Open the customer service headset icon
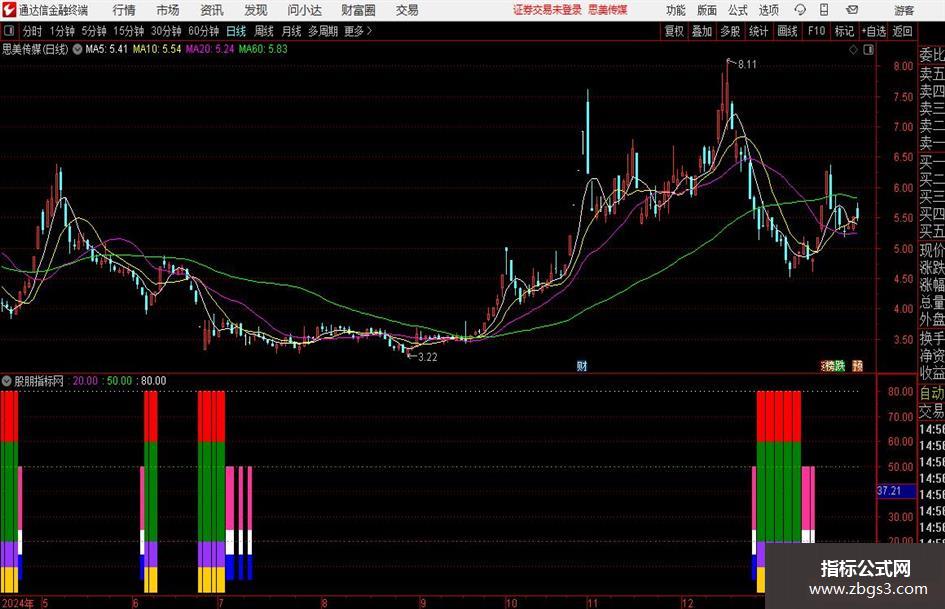The width and height of the screenshot is (945, 609). (x=800, y=10)
